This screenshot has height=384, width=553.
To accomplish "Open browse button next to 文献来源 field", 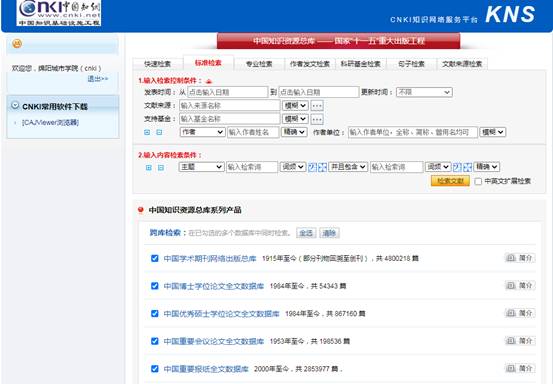I will click(x=317, y=105).
